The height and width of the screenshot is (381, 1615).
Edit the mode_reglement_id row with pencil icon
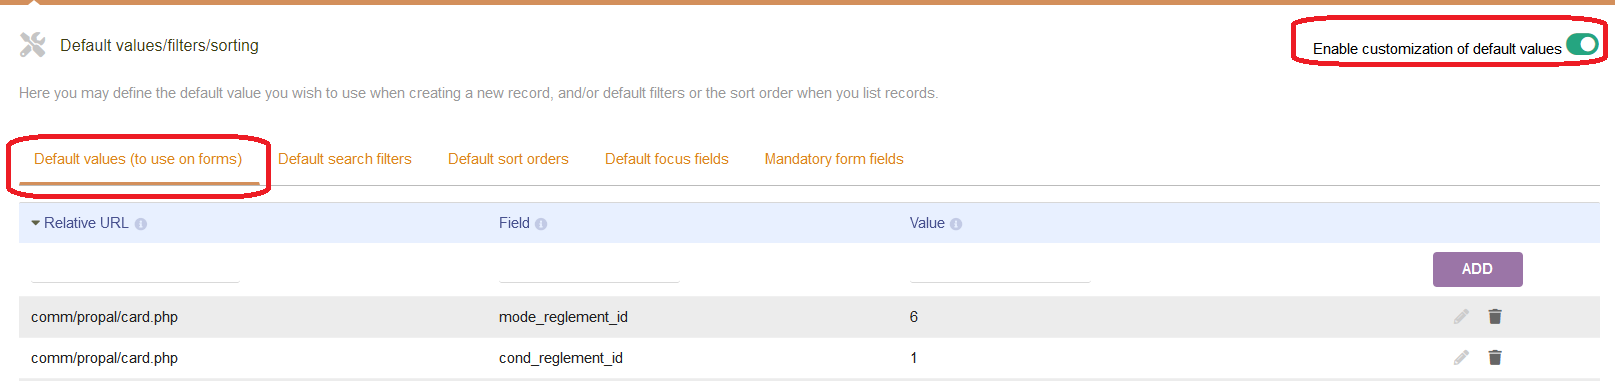coord(1461,317)
